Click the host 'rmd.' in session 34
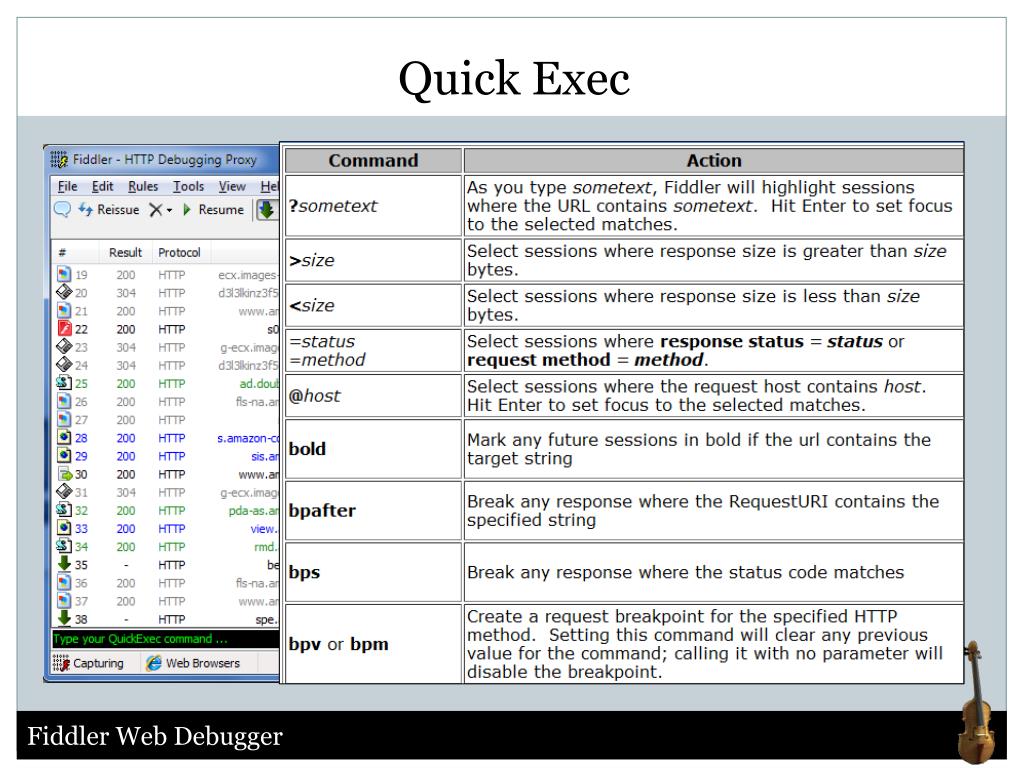The height and width of the screenshot is (768, 1024). (x=266, y=547)
